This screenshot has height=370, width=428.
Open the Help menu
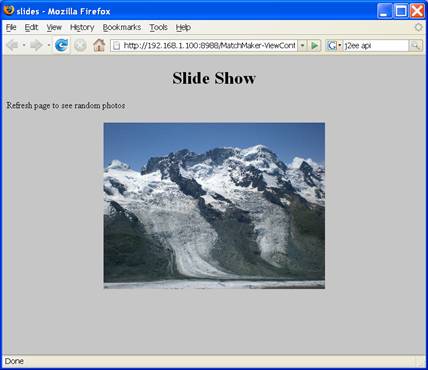(183, 27)
